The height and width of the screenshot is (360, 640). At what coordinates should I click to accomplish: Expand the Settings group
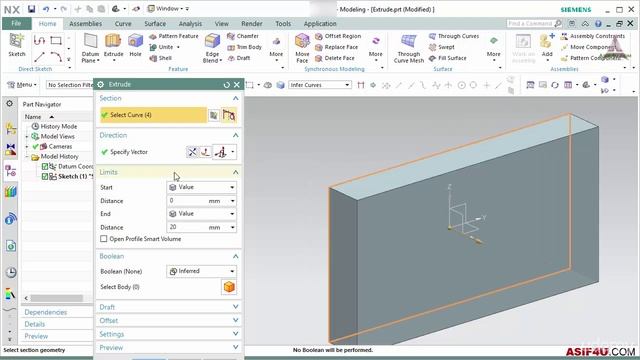(236, 334)
